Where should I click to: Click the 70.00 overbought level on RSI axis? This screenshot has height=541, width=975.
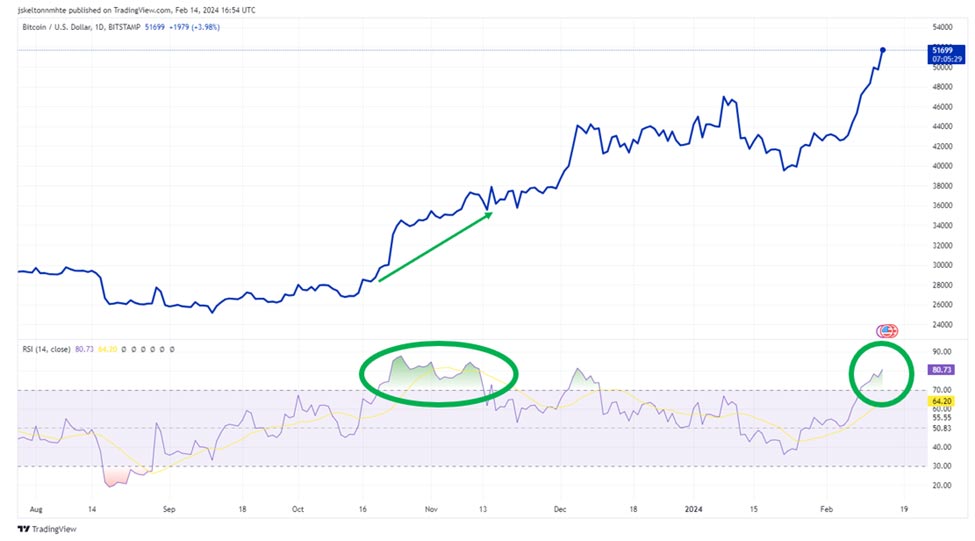[x=941, y=389]
